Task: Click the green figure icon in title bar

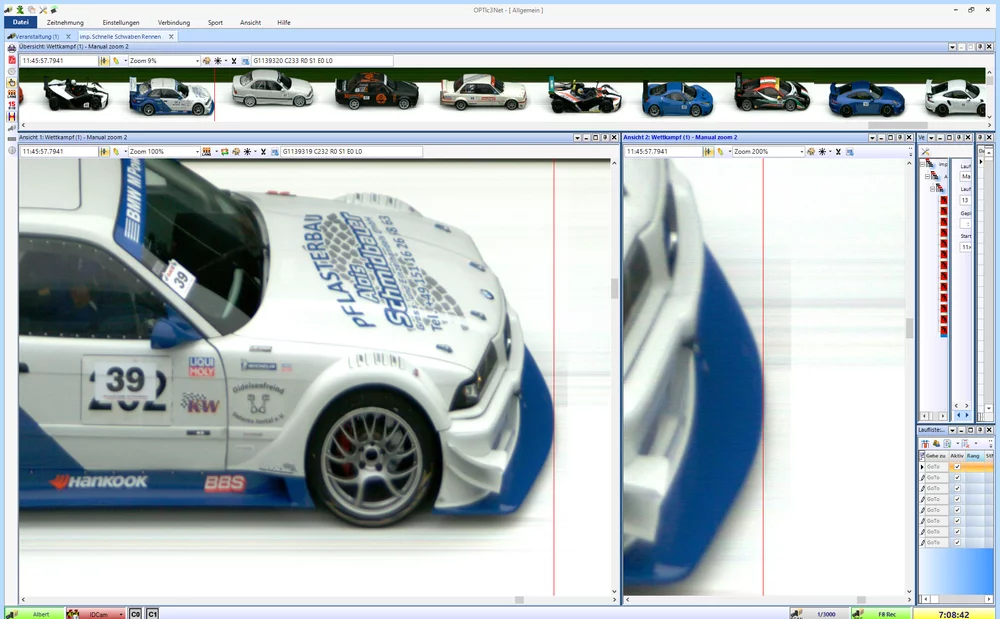Action: 20,10
